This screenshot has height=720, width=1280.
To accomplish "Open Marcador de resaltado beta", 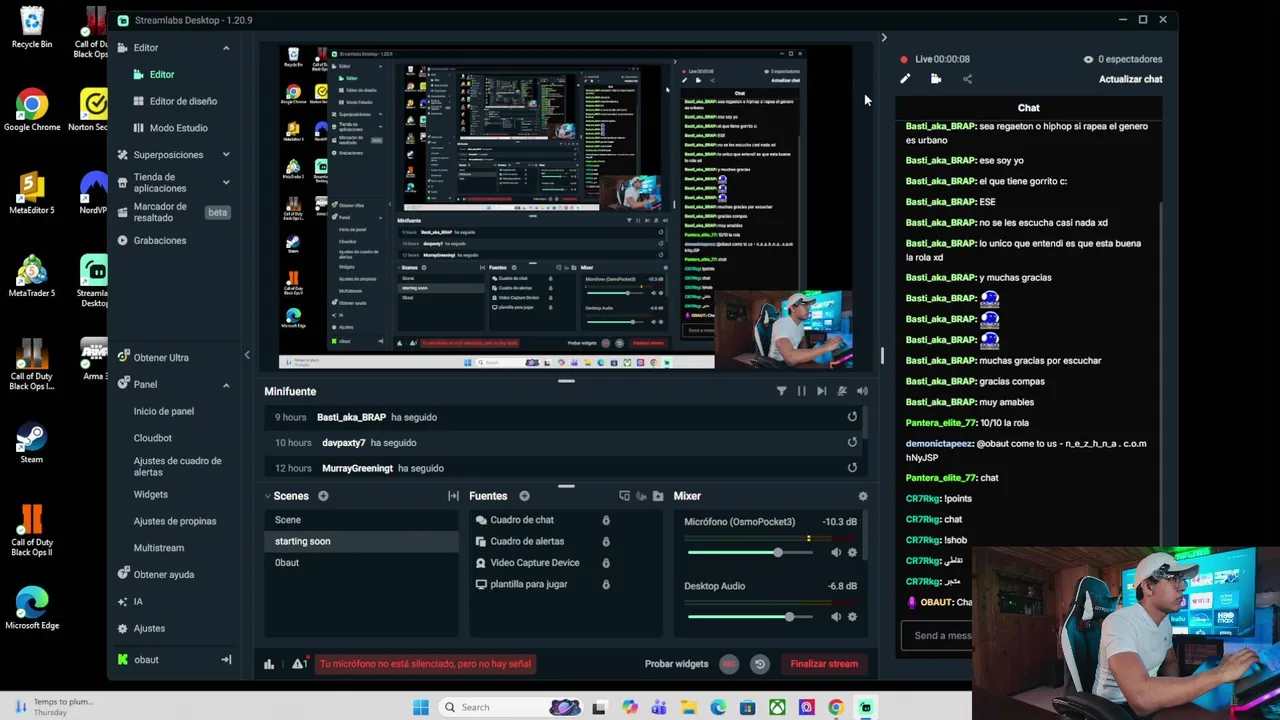I will [x=172, y=212].
